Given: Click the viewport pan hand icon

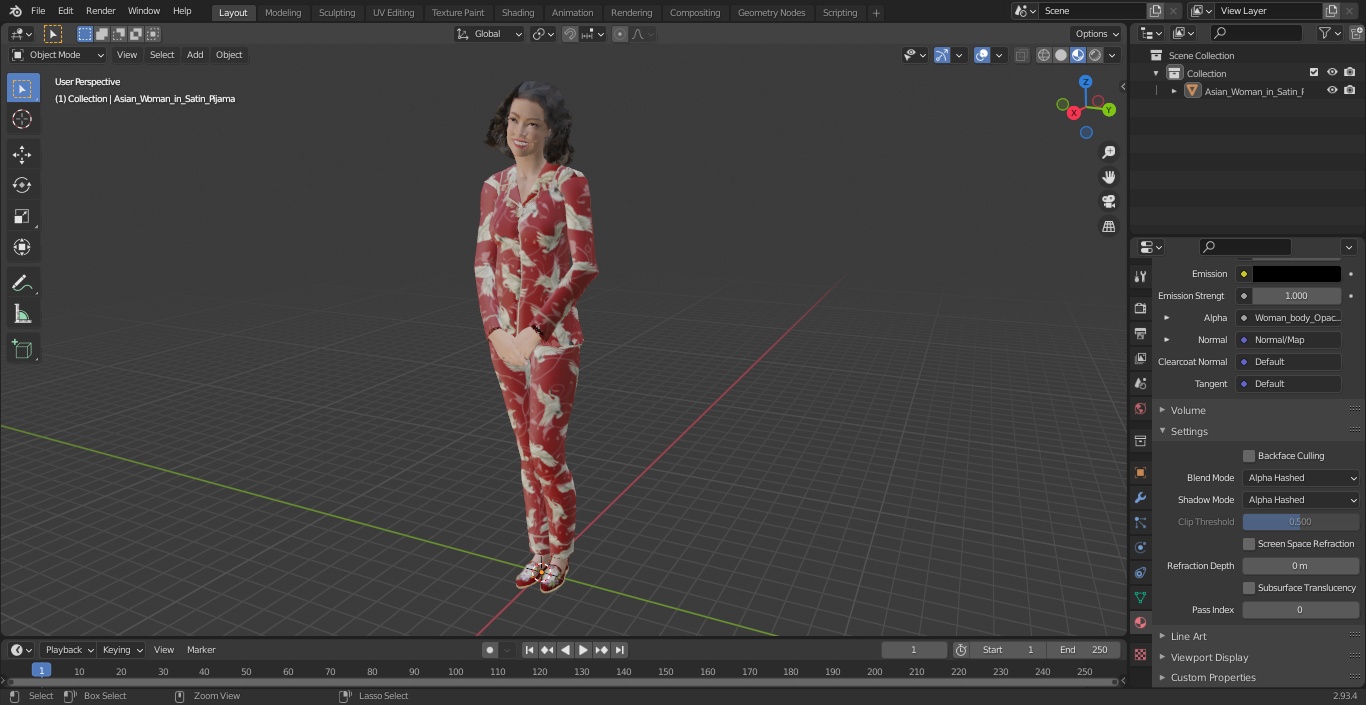Looking at the screenshot, I should pyautogui.click(x=1108, y=177).
